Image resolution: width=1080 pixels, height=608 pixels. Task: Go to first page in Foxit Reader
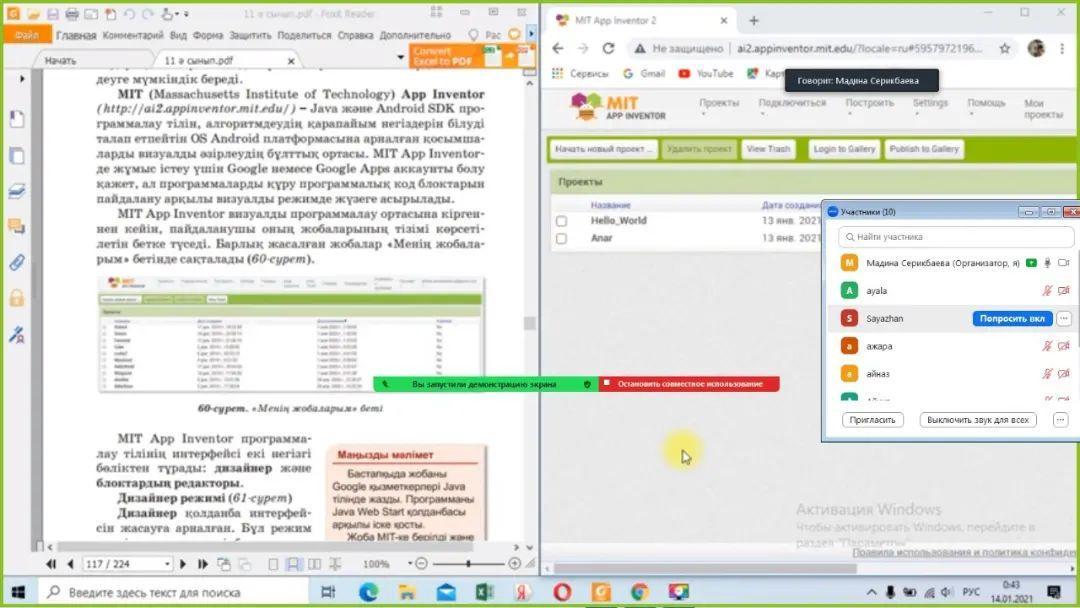51,564
